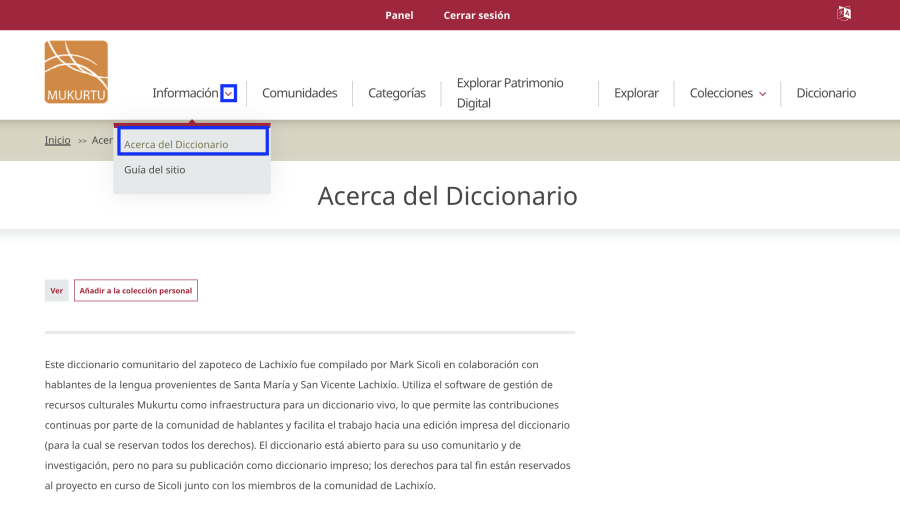900x515 pixels.
Task: Click the Acerca del Diccionario page heading
Action: tap(448, 196)
